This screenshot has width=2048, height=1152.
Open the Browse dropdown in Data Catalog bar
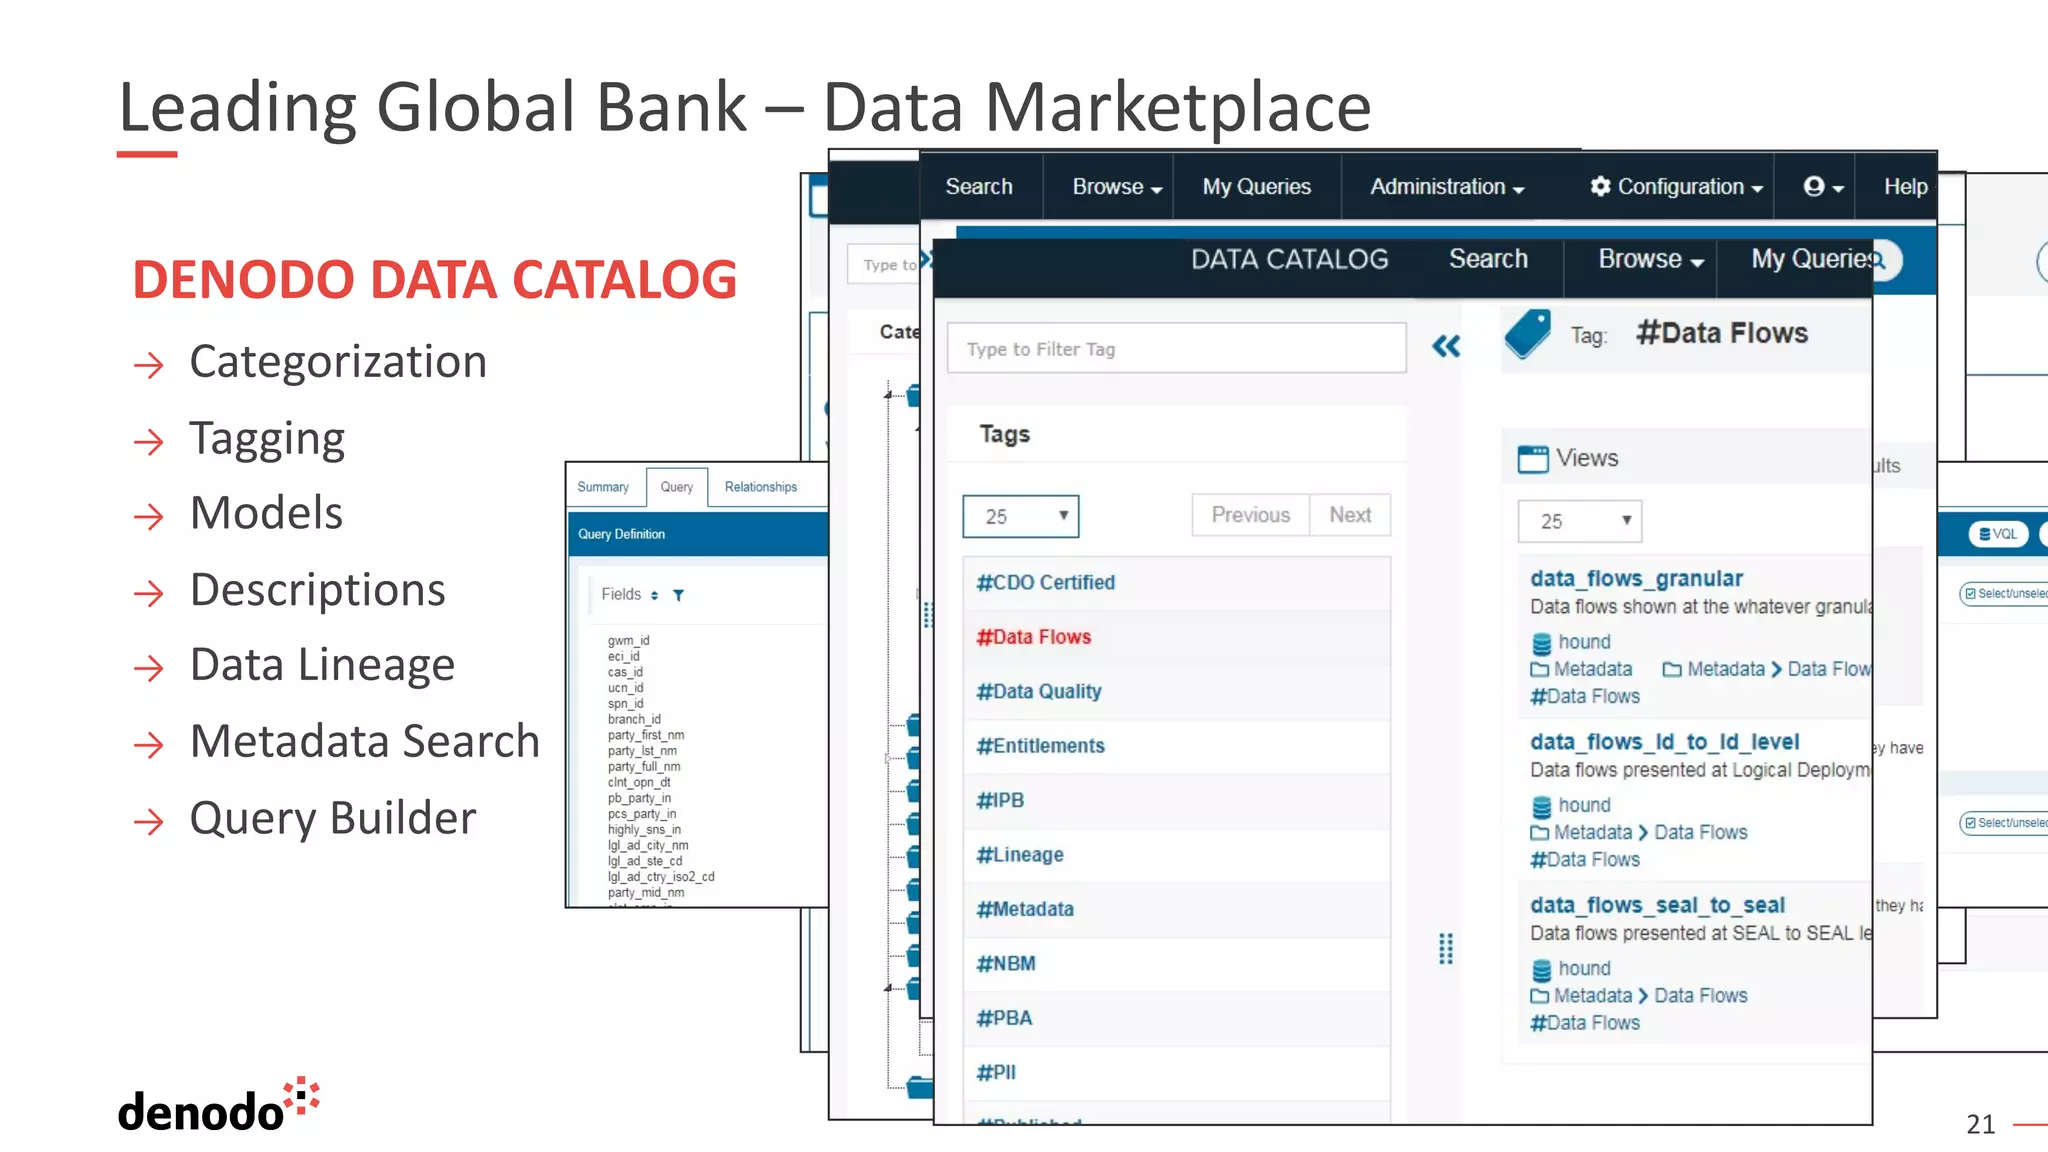[x=1650, y=260]
